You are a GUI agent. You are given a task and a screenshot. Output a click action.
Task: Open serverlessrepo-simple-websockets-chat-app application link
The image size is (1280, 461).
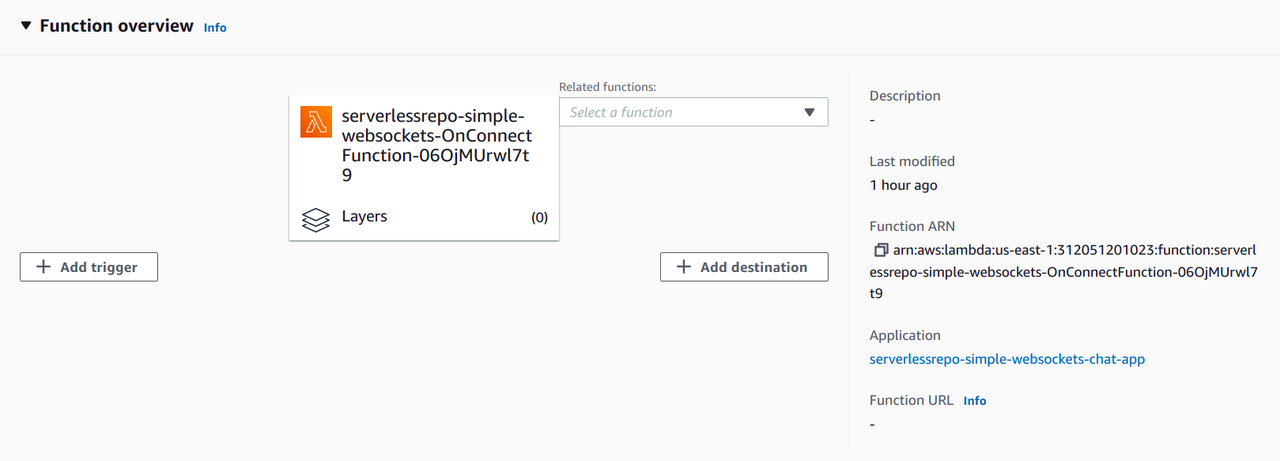(x=1007, y=359)
